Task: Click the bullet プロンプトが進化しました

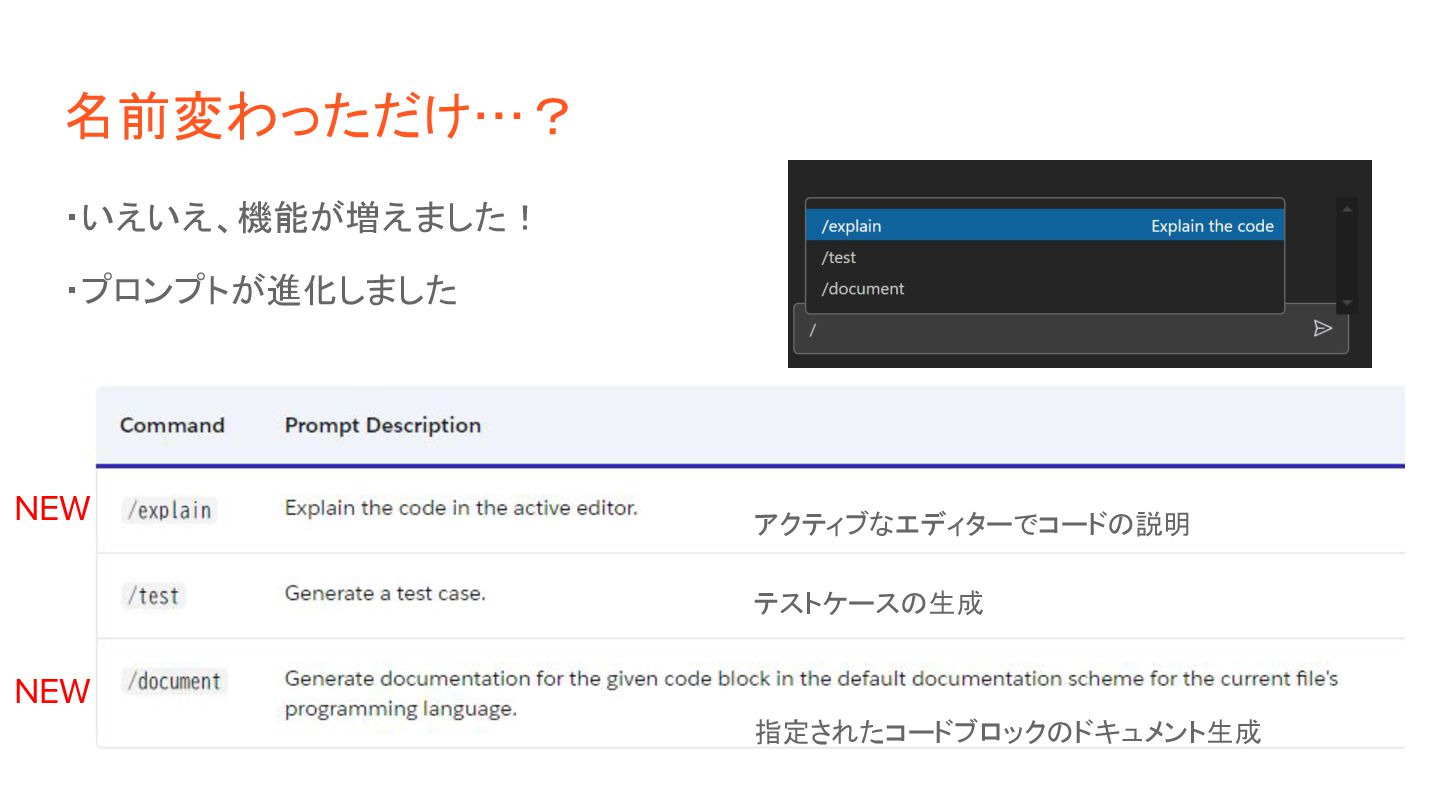Action: coord(263,291)
